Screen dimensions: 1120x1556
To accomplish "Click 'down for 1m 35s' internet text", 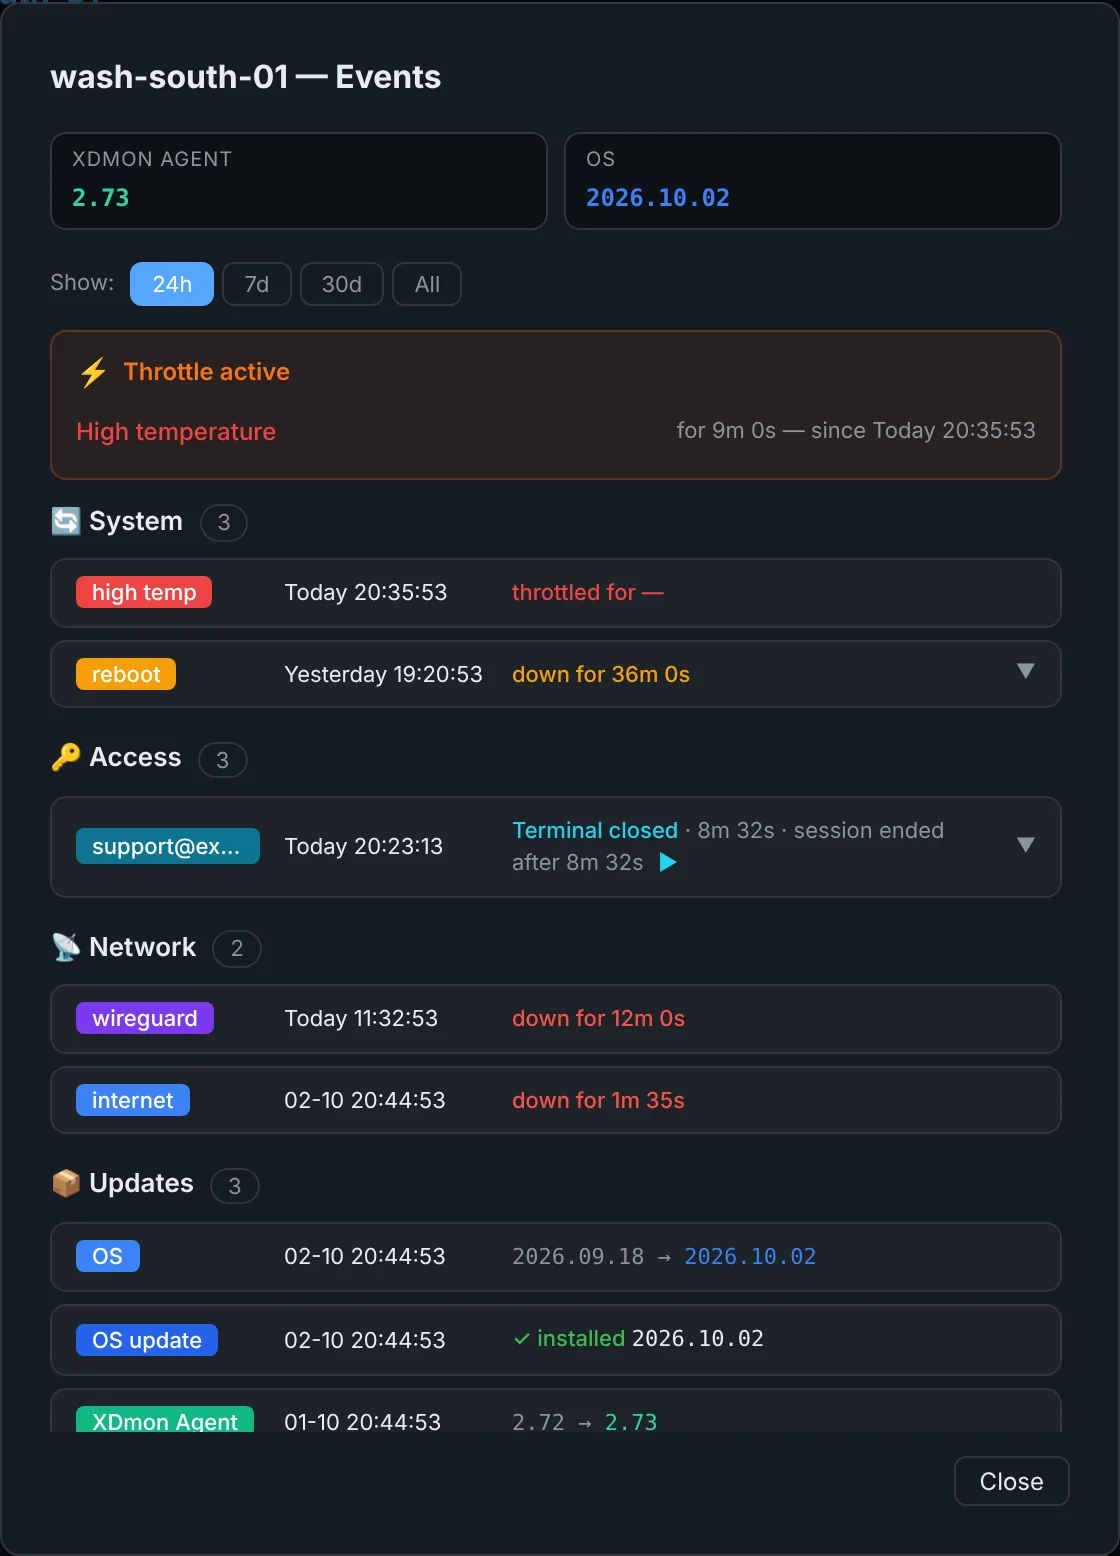I will 598,1100.
